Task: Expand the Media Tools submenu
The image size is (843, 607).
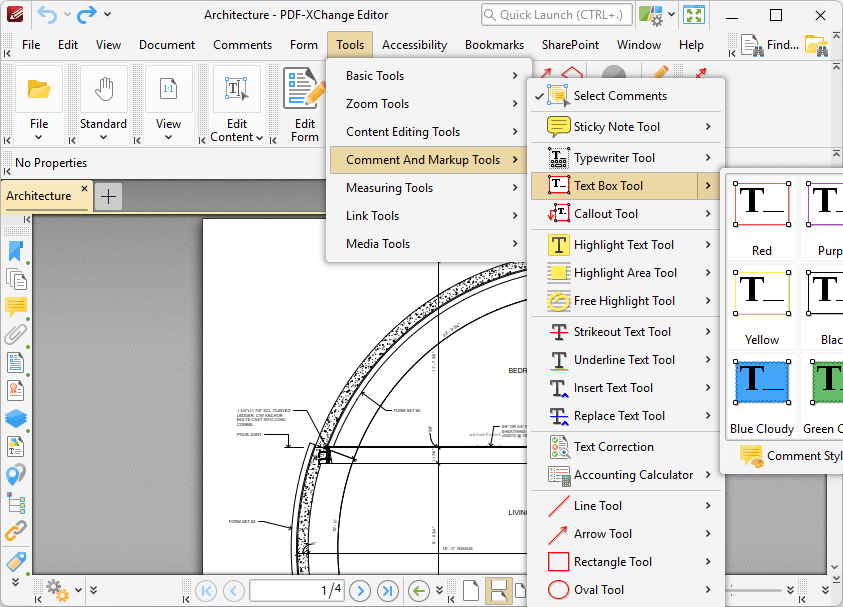Action: pyautogui.click(x=428, y=244)
